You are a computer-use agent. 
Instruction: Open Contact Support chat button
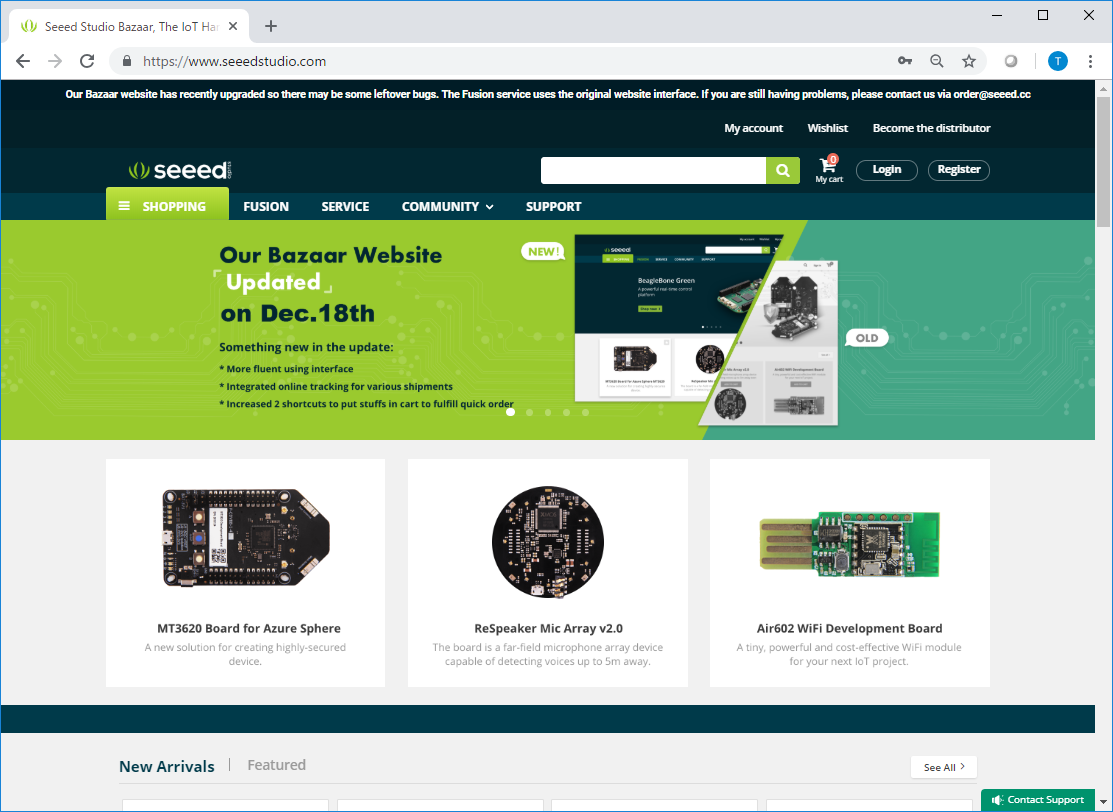point(1038,800)
